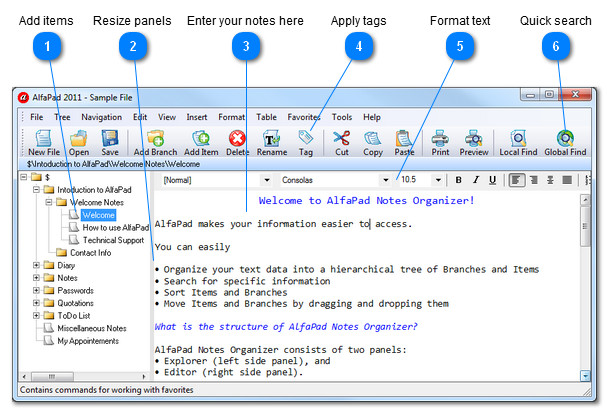The height and width of the screenshot is (416, 610).
Task: Click the italic 'What is the structure' heading
Action: point(286,326)
